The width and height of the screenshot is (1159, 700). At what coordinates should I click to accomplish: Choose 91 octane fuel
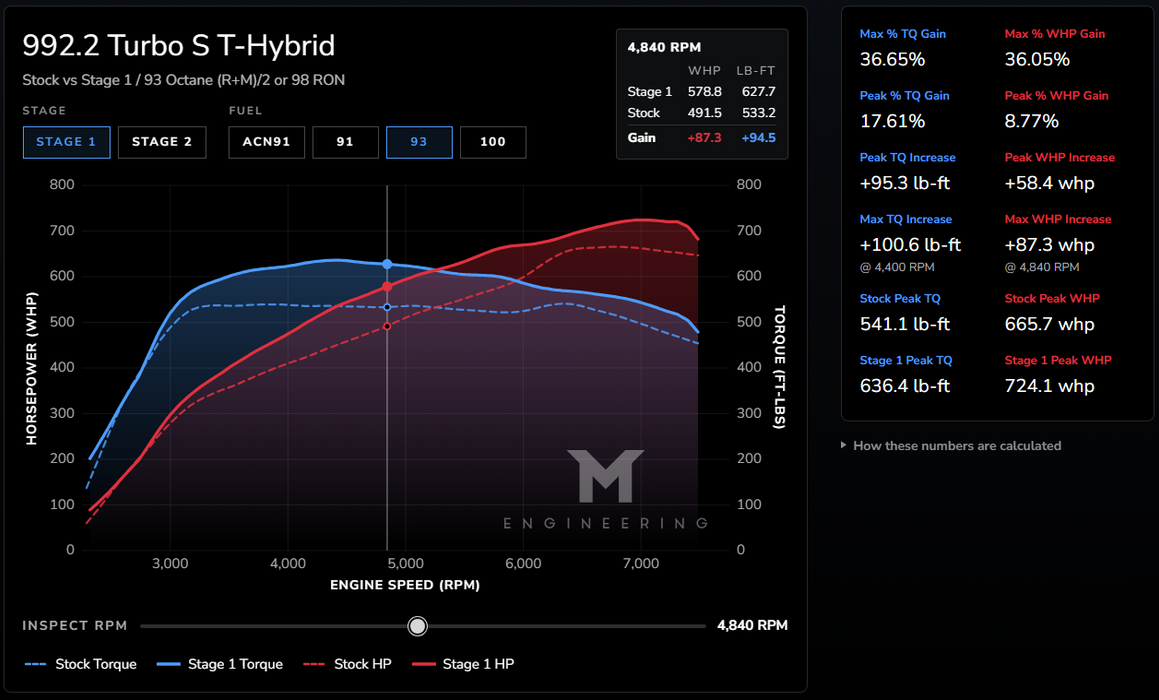345,142
